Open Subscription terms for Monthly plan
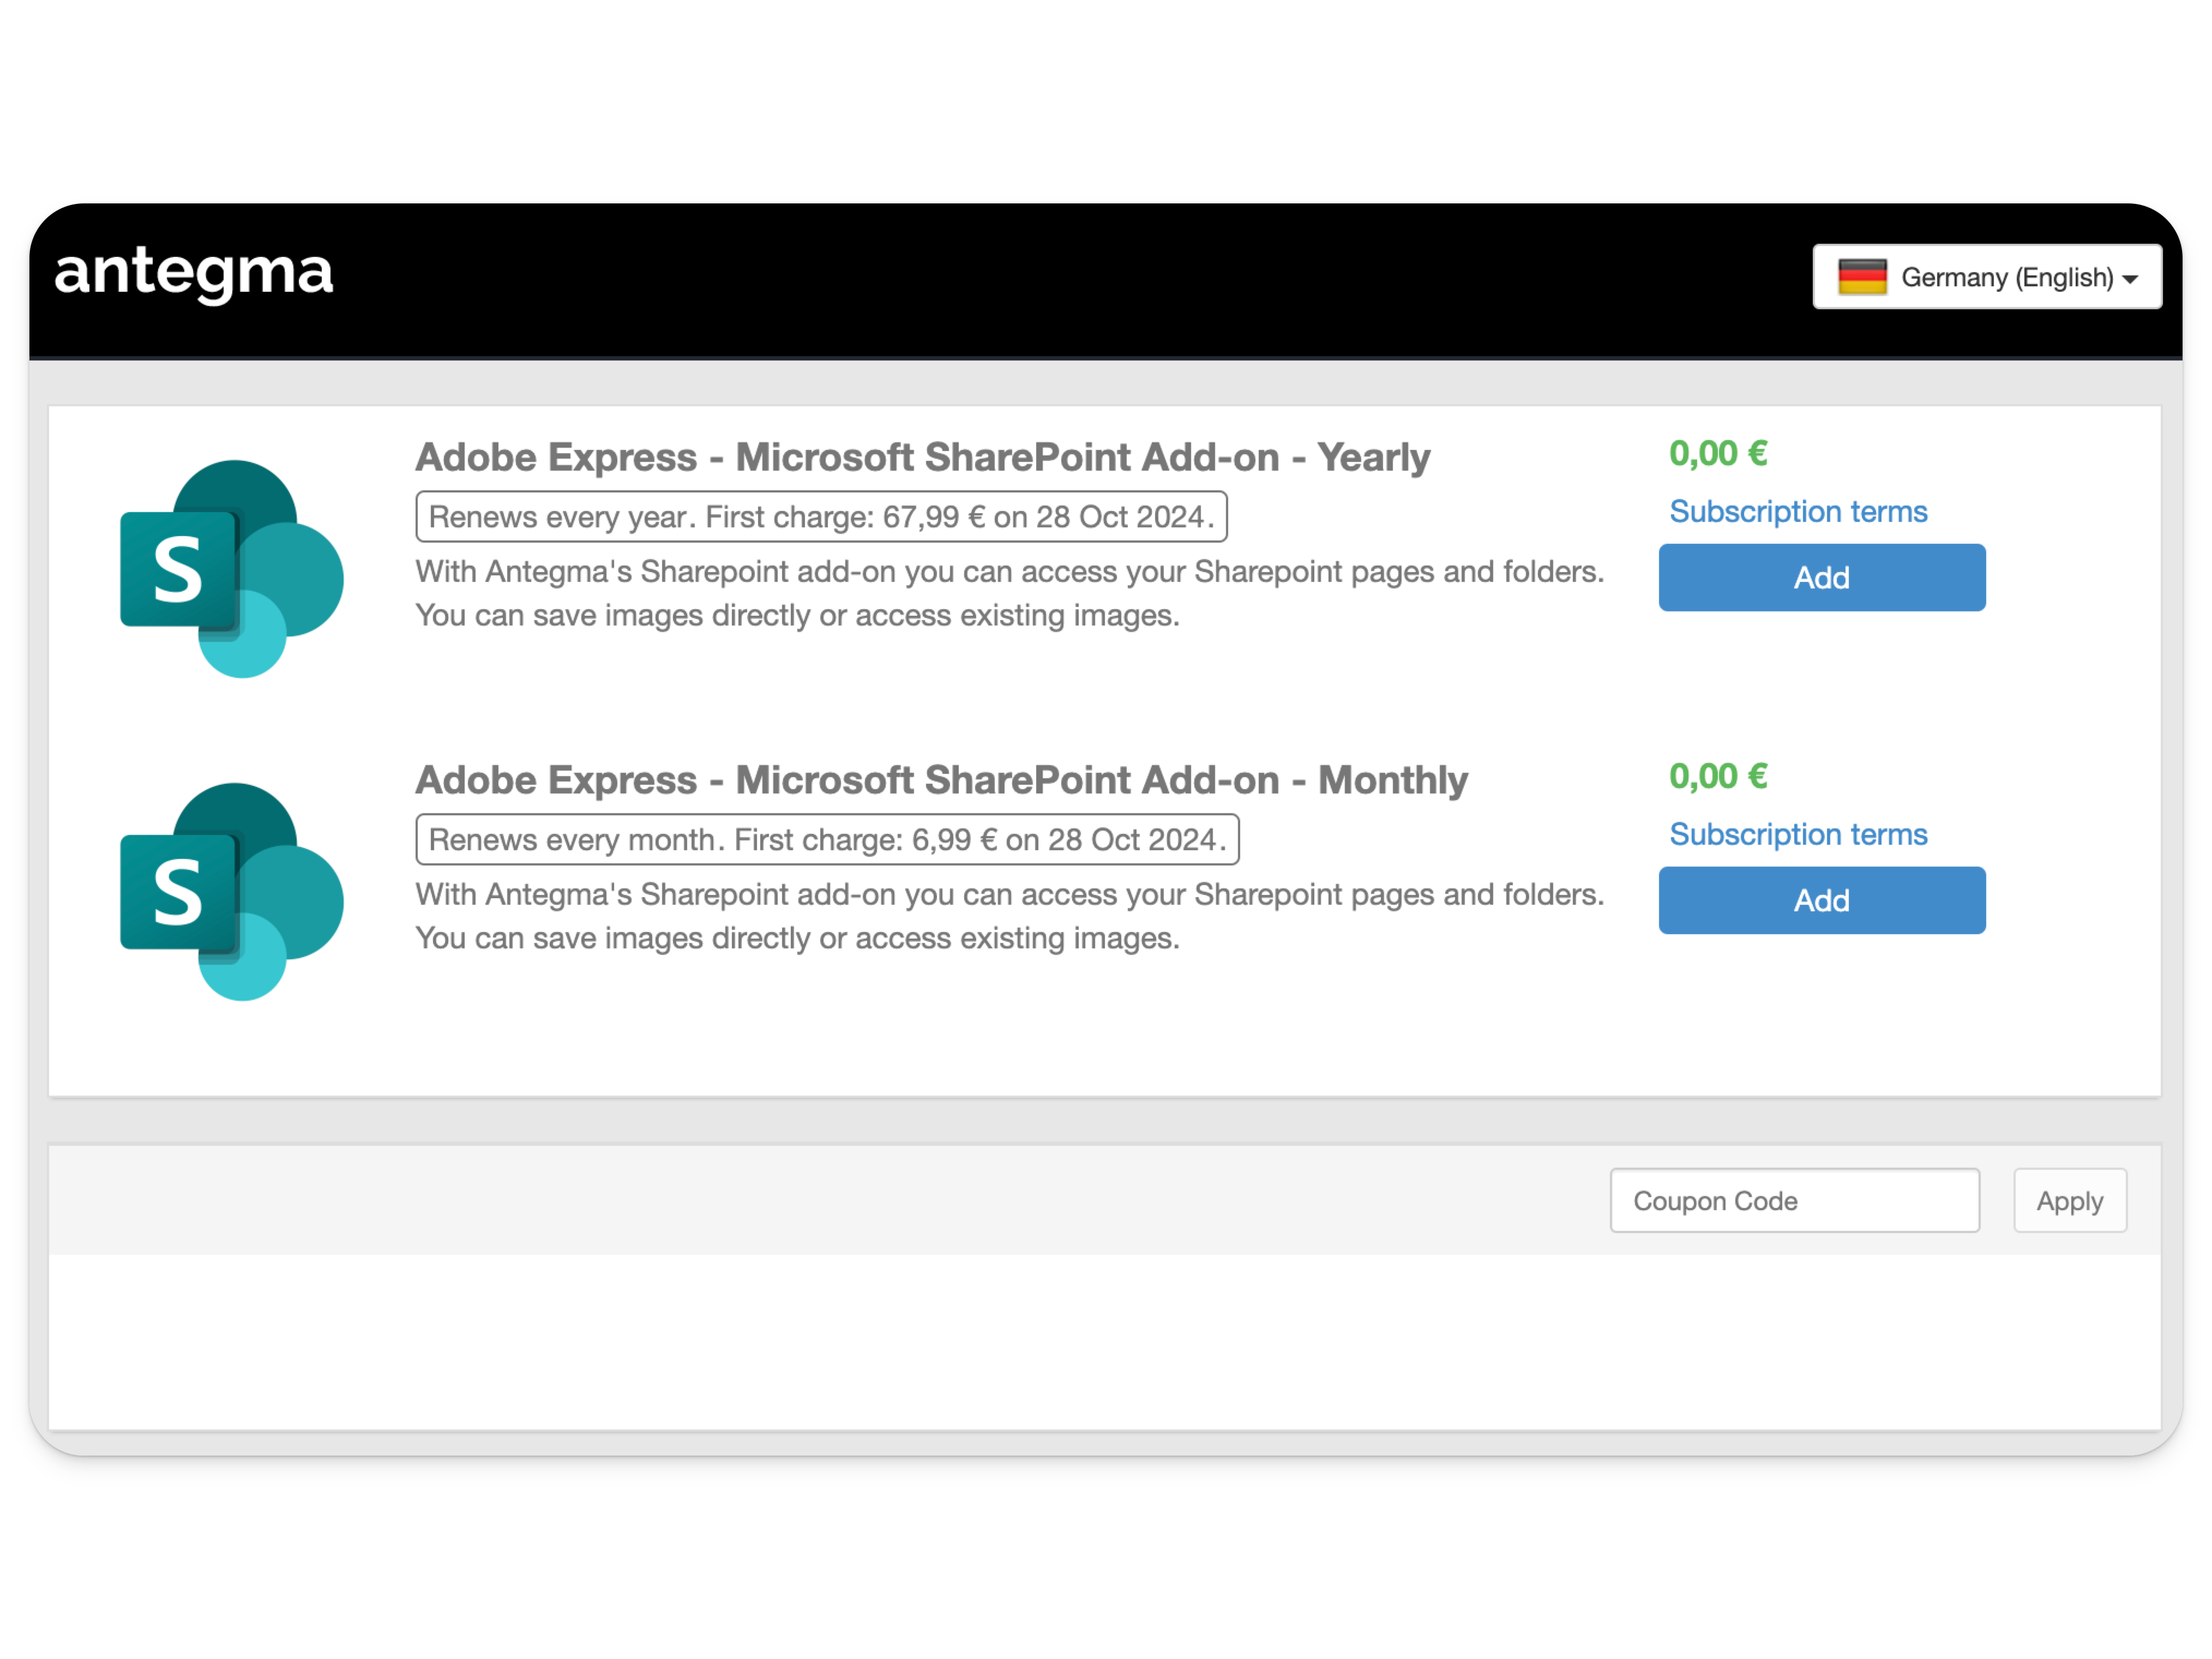 point(1798,834)
